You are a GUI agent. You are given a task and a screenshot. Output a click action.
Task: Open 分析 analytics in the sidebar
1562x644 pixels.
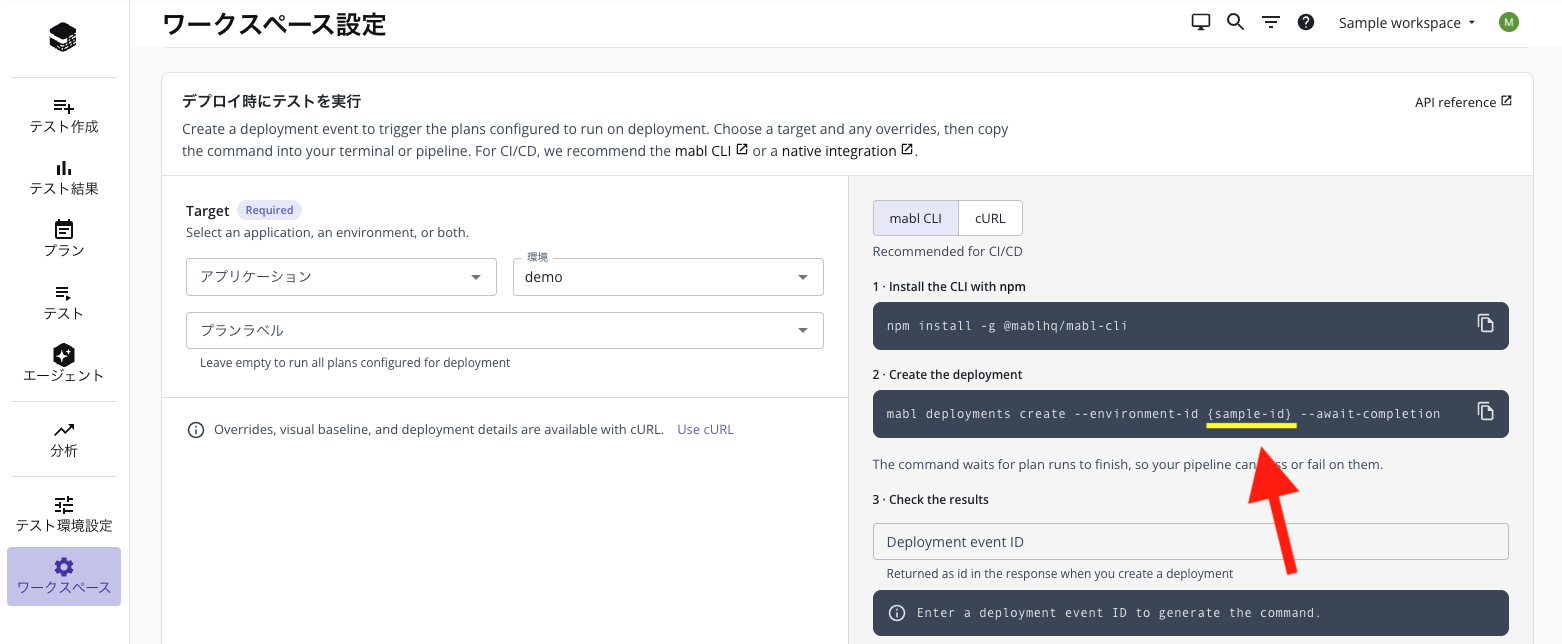(64, 439)
